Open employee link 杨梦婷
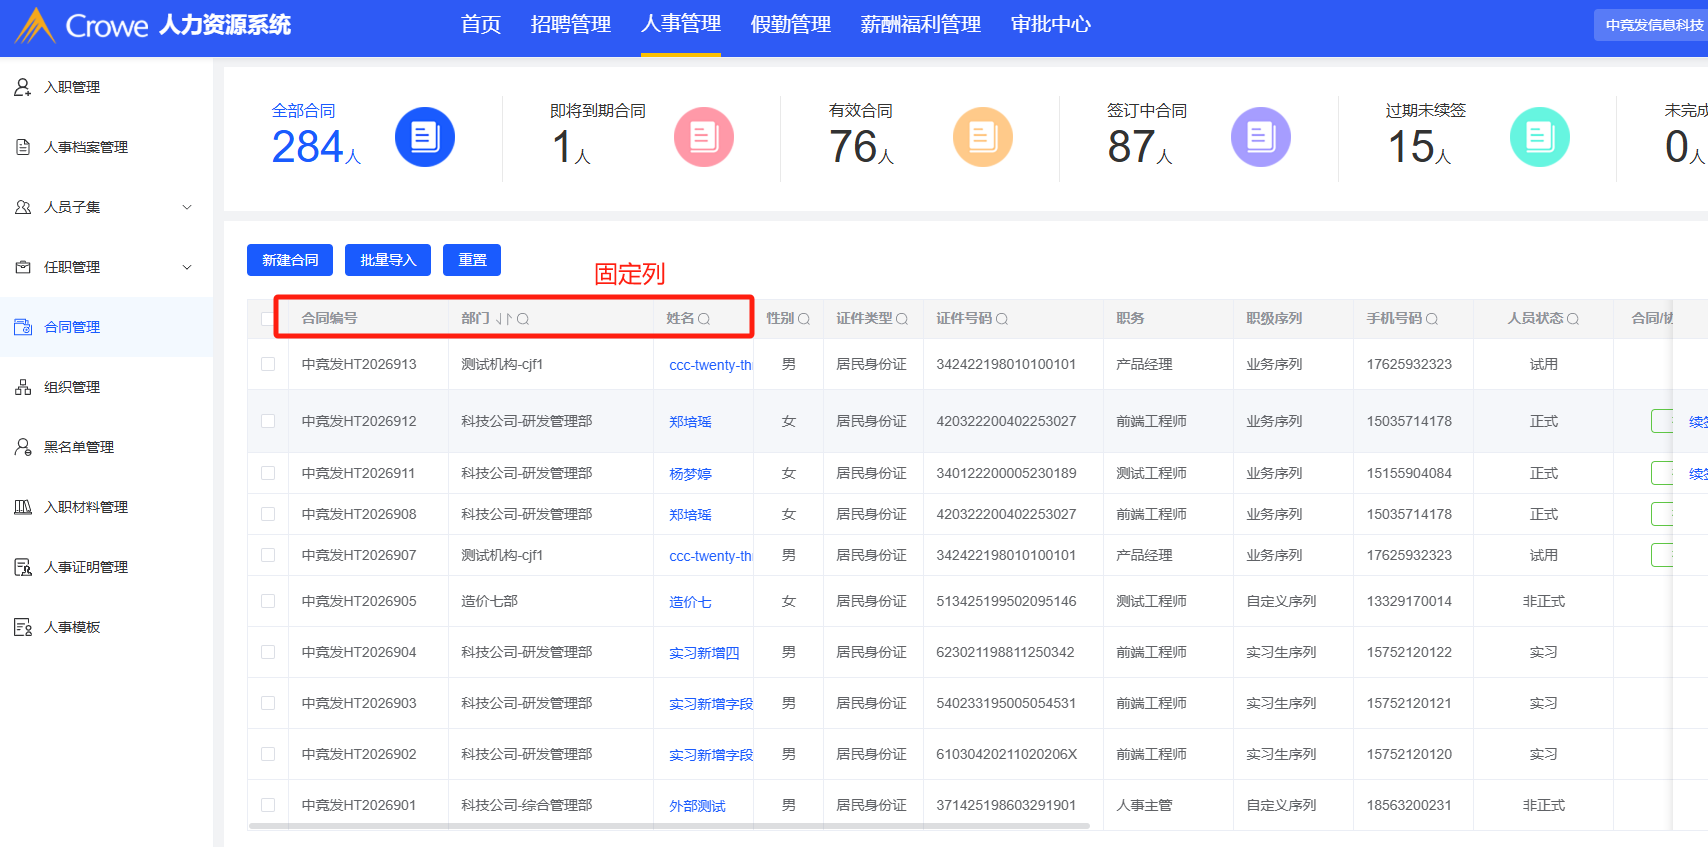Viewport: 1708px width, 847px height. tap(690, 474)
